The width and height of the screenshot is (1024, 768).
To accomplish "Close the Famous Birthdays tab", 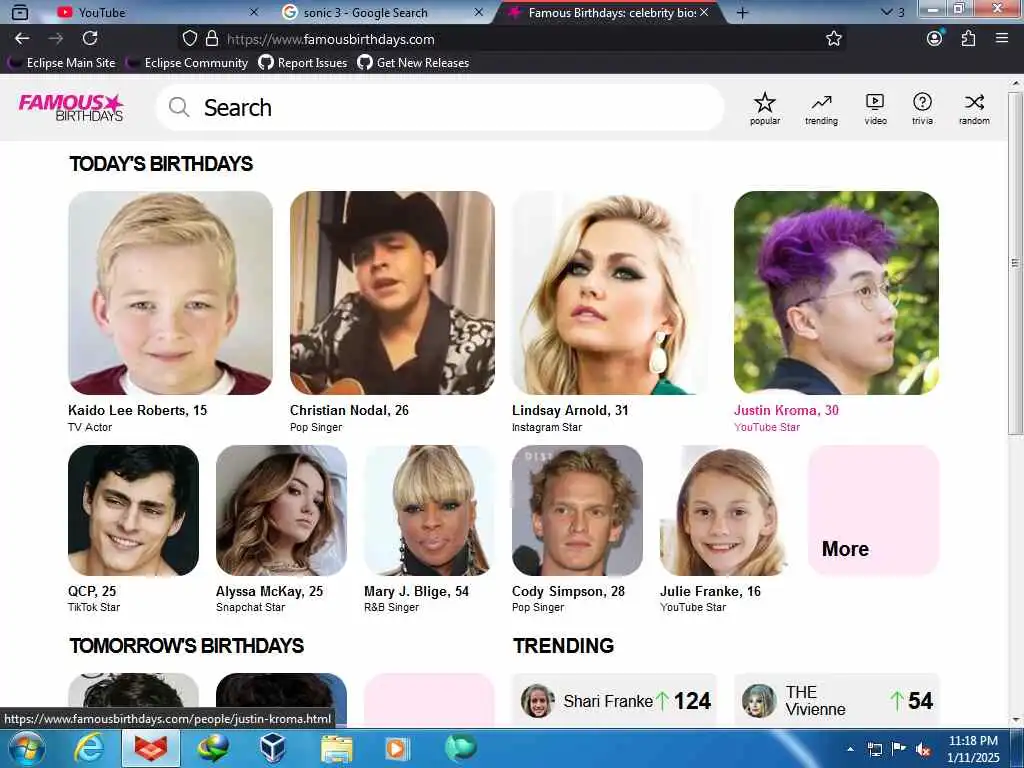I will pos(704,12).
